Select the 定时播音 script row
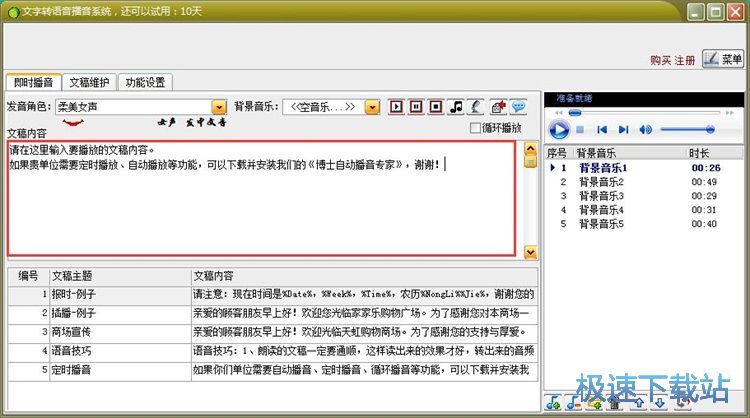 (x=273, y=370)
